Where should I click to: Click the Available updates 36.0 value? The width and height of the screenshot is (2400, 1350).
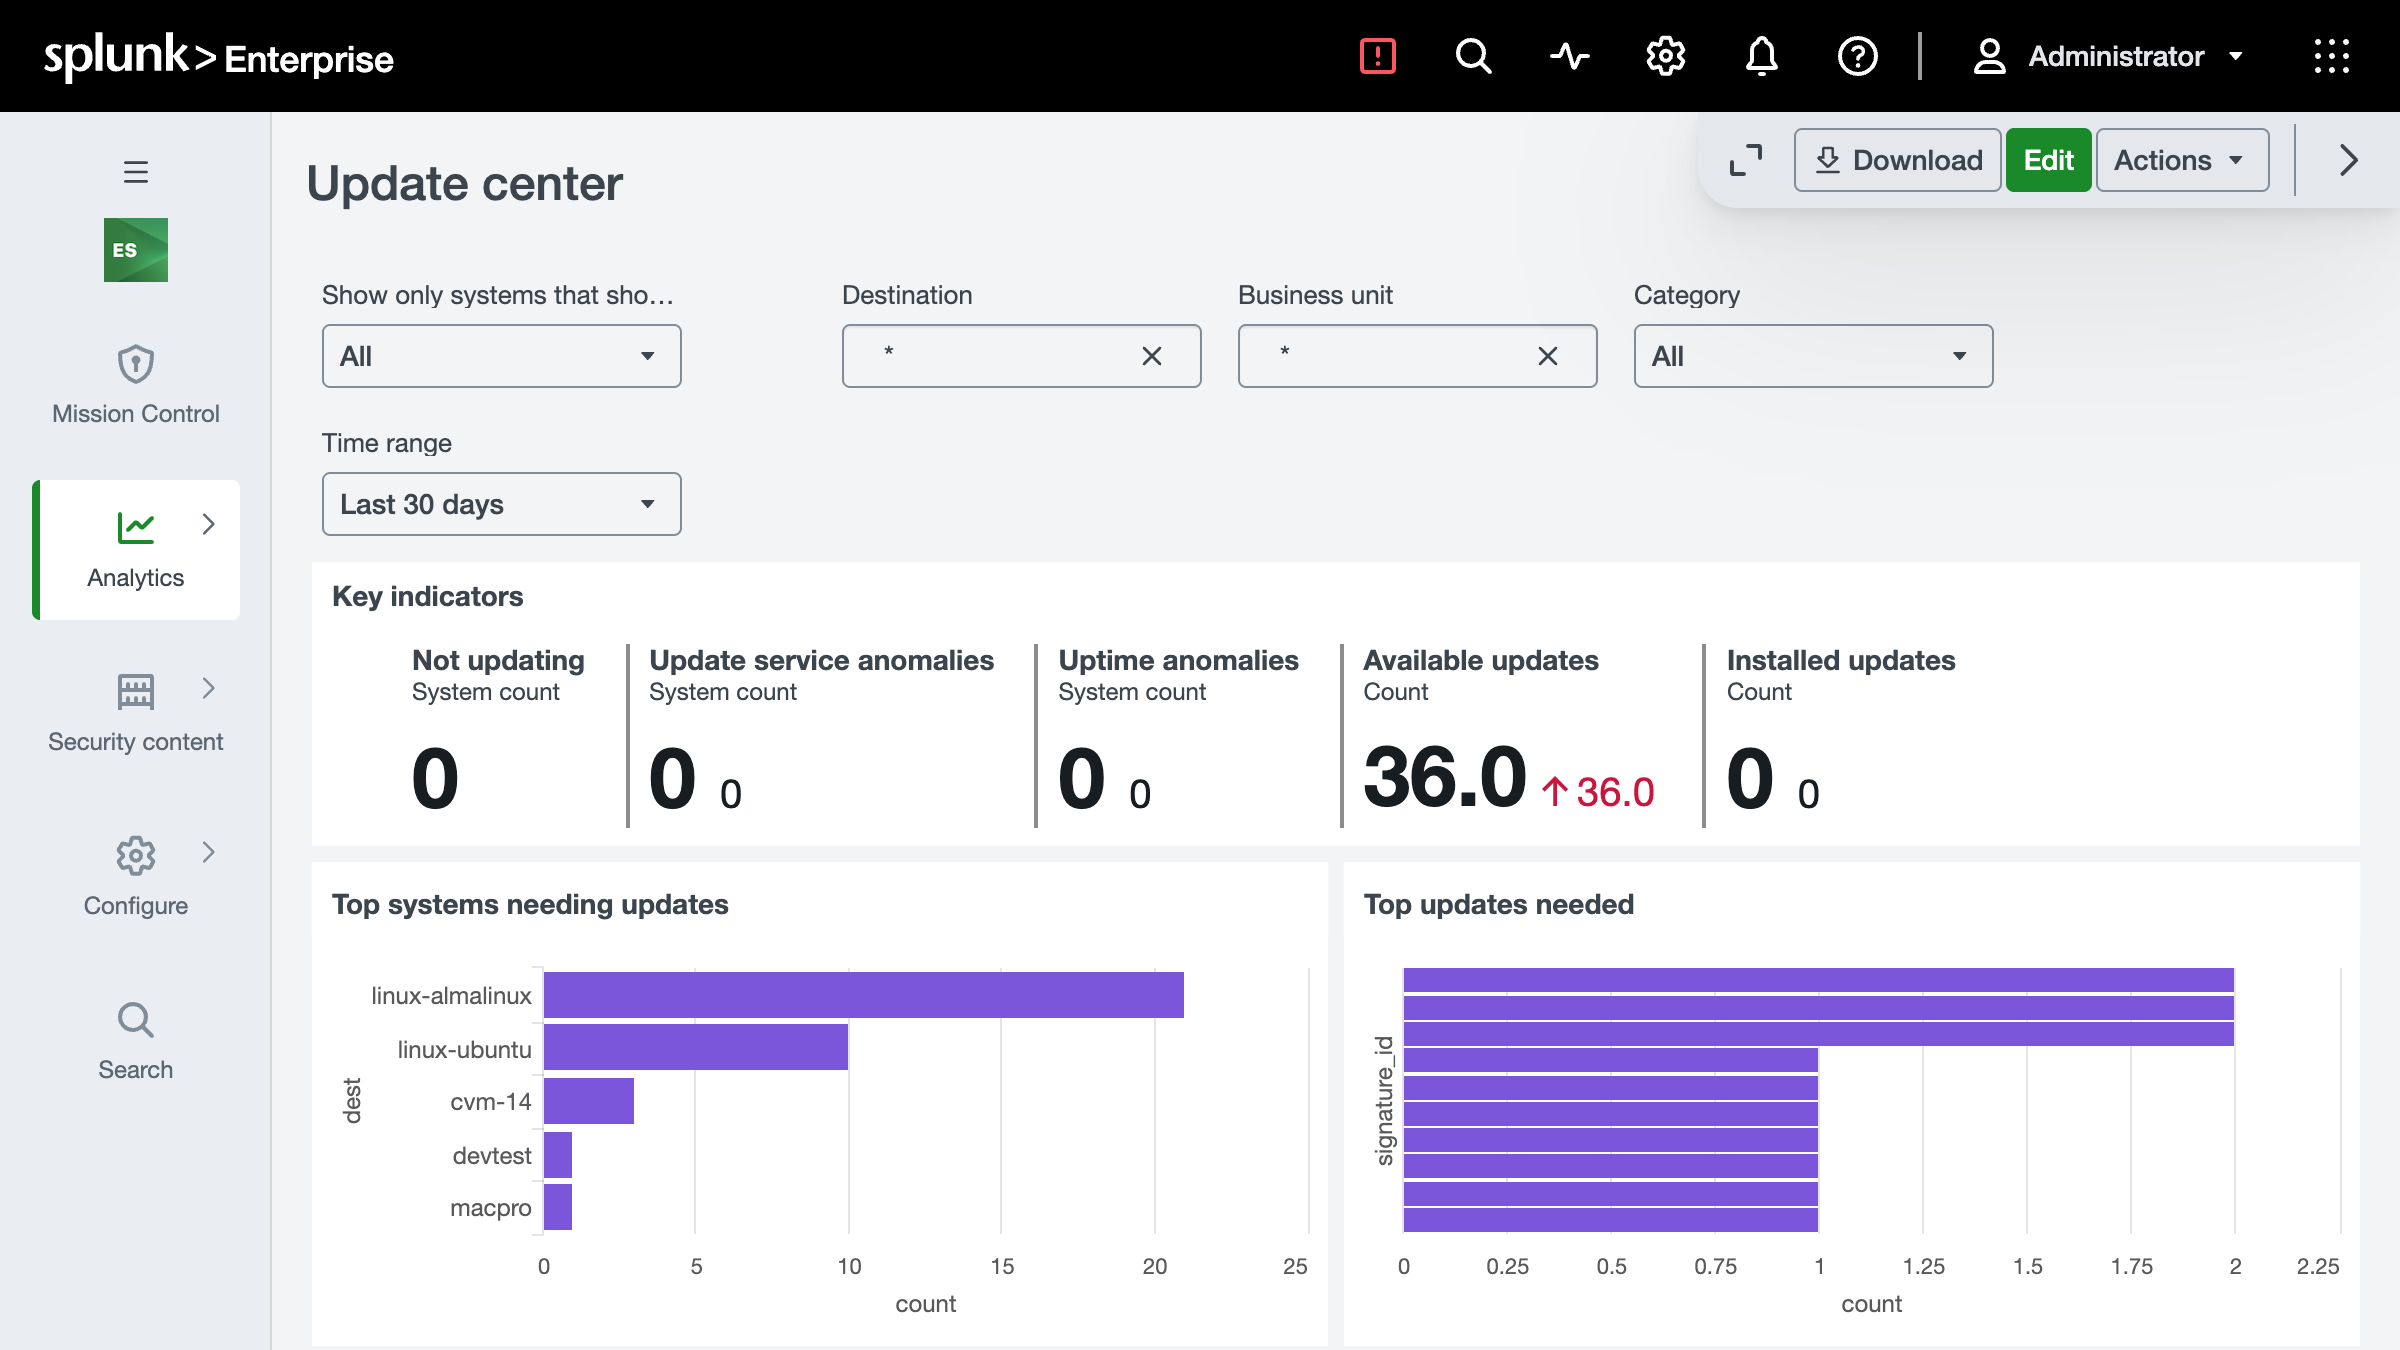pyautogui.click(x=1445, y=777)
